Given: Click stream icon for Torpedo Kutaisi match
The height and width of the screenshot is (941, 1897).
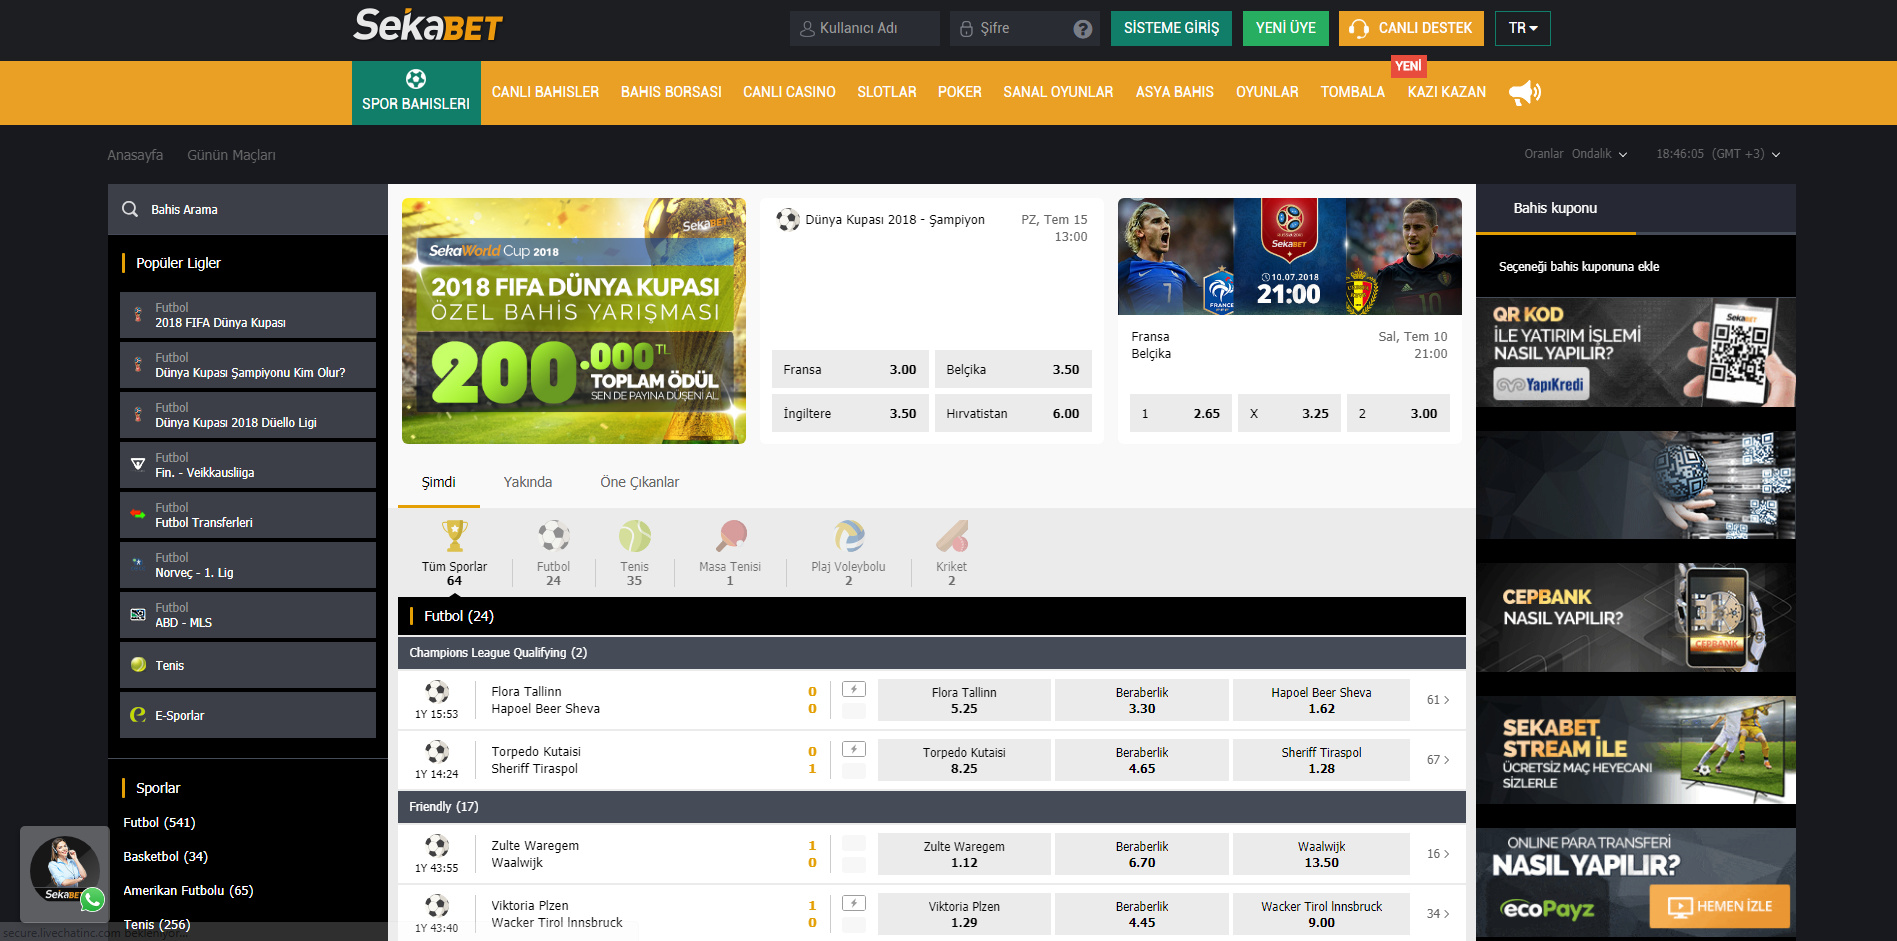Looking at the screenshot, I should 853,749.
